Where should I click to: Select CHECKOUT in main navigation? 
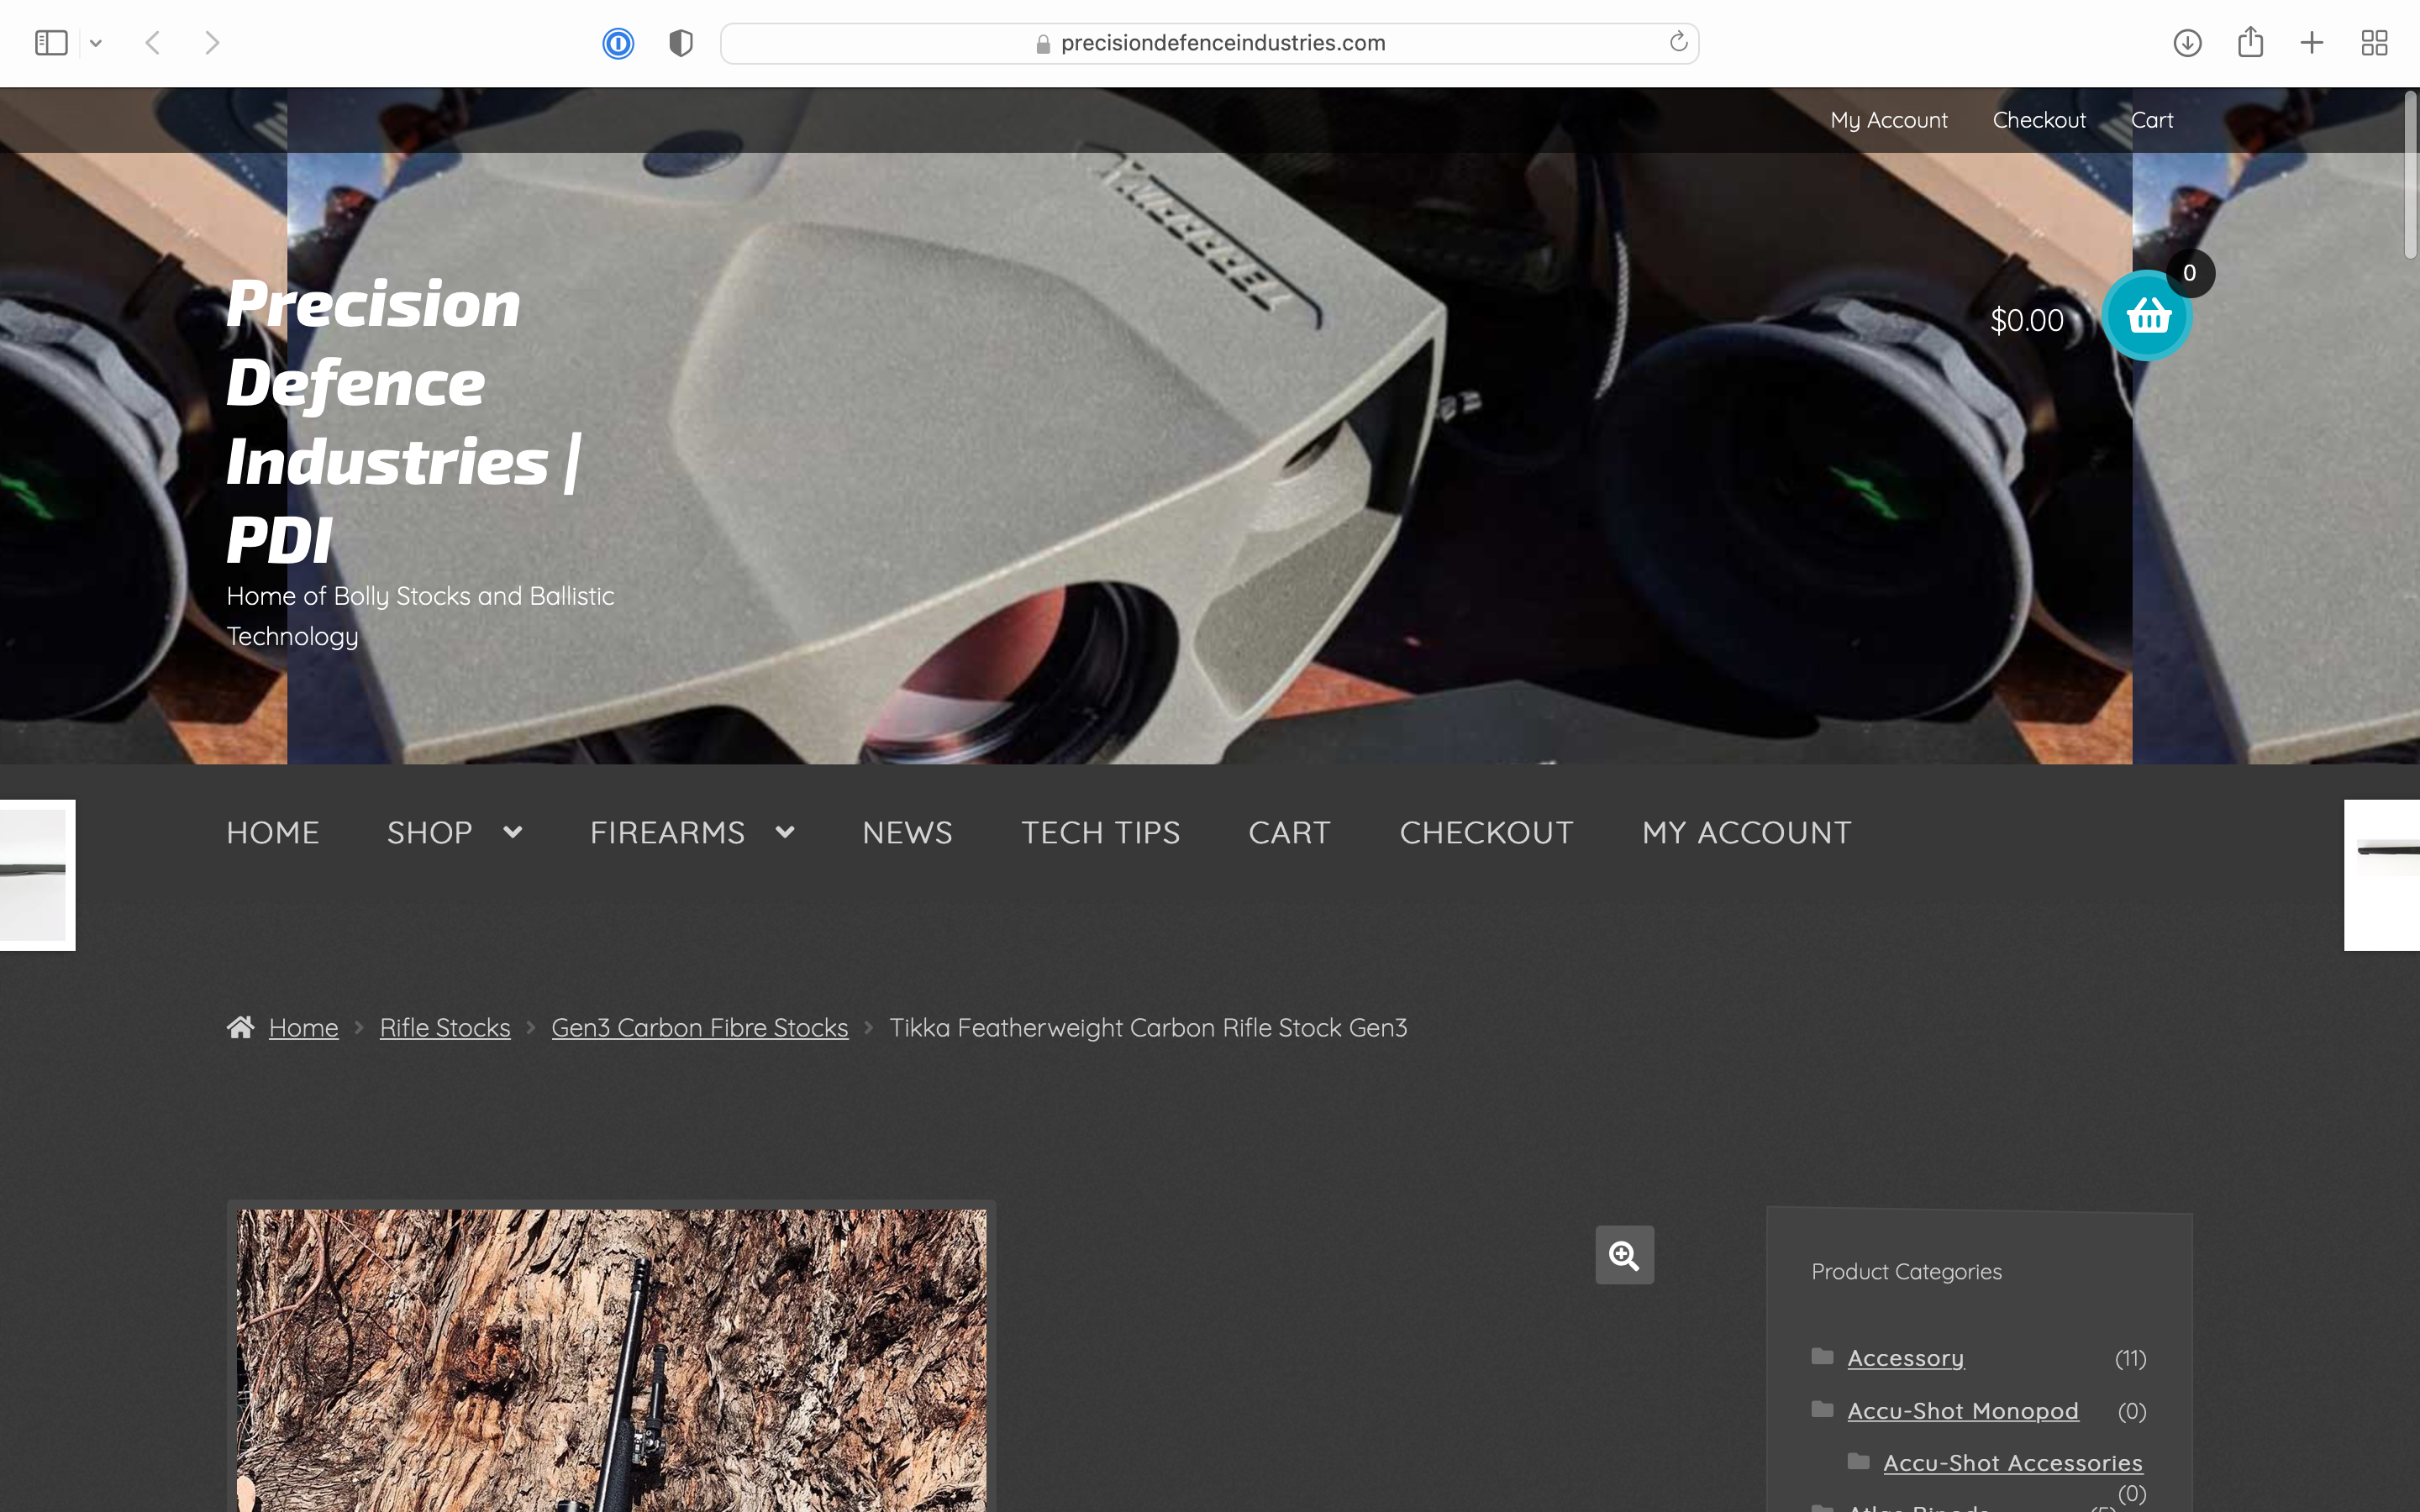point(1486,833)
